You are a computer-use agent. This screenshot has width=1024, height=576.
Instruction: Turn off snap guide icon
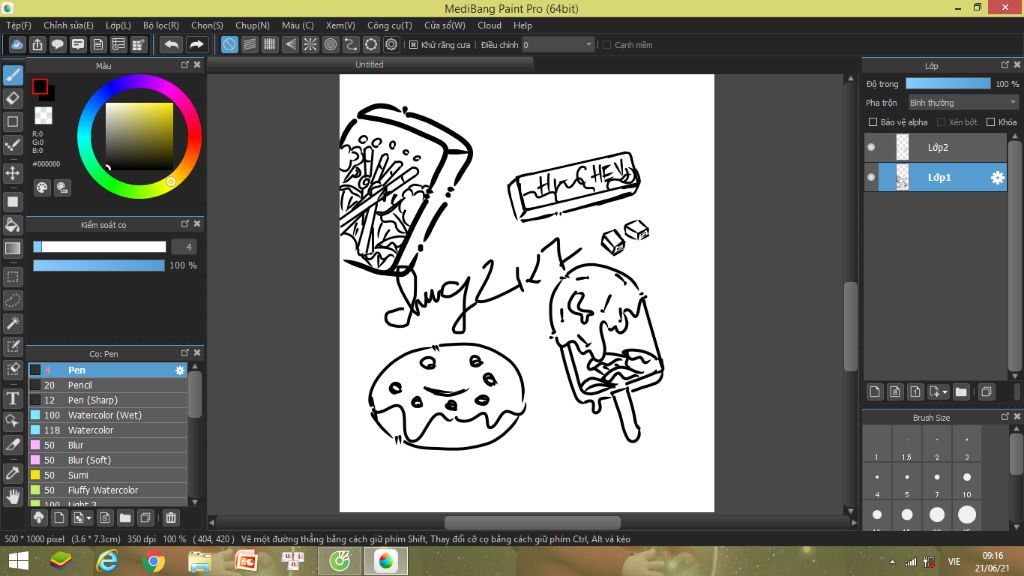click(229, 44)
